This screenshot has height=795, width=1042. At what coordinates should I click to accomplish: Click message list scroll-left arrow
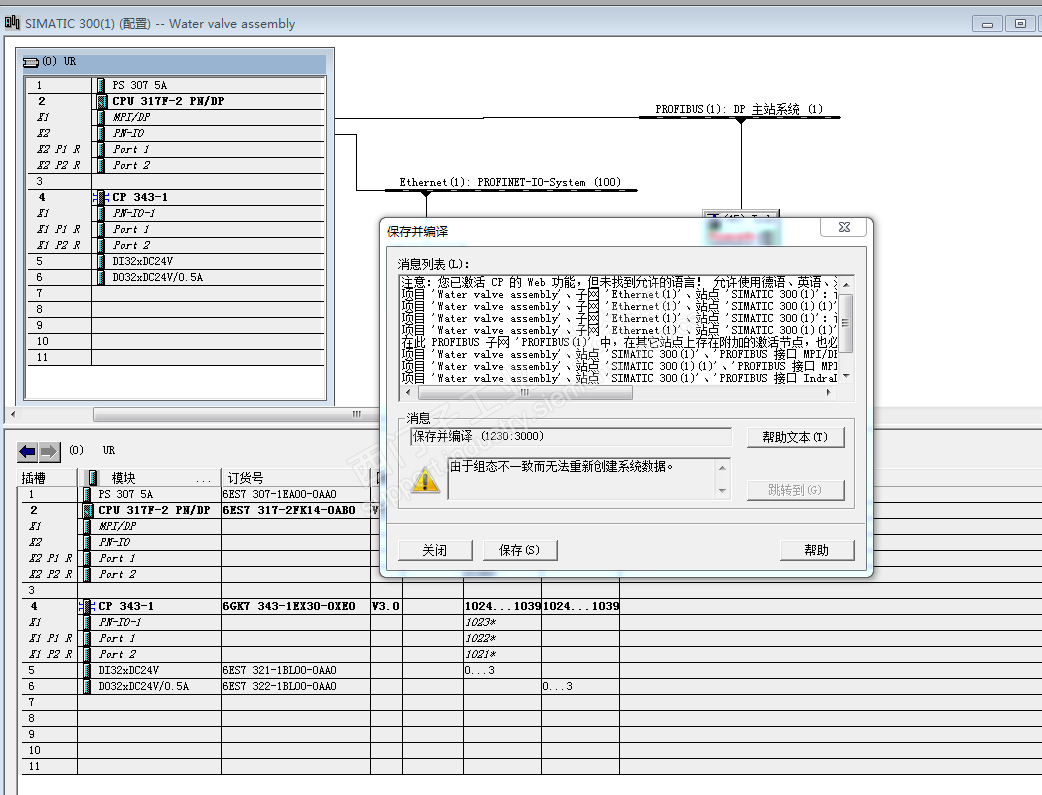pyautogui.click(x=407, y=393)
